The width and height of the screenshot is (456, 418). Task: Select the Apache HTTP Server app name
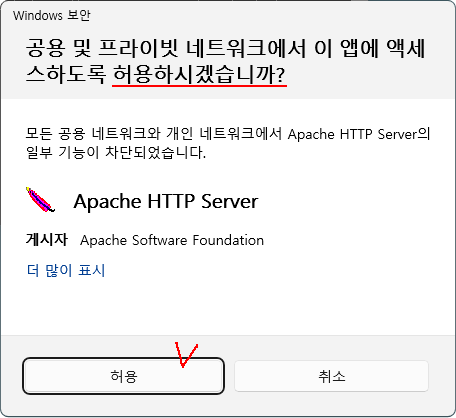click(x=166, y=201)
